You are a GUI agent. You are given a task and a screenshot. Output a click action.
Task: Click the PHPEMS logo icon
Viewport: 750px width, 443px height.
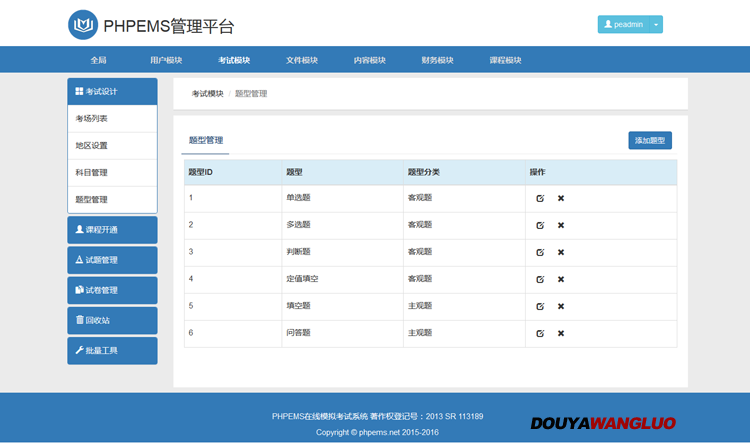pyautogui.click(x=83, y=25)
